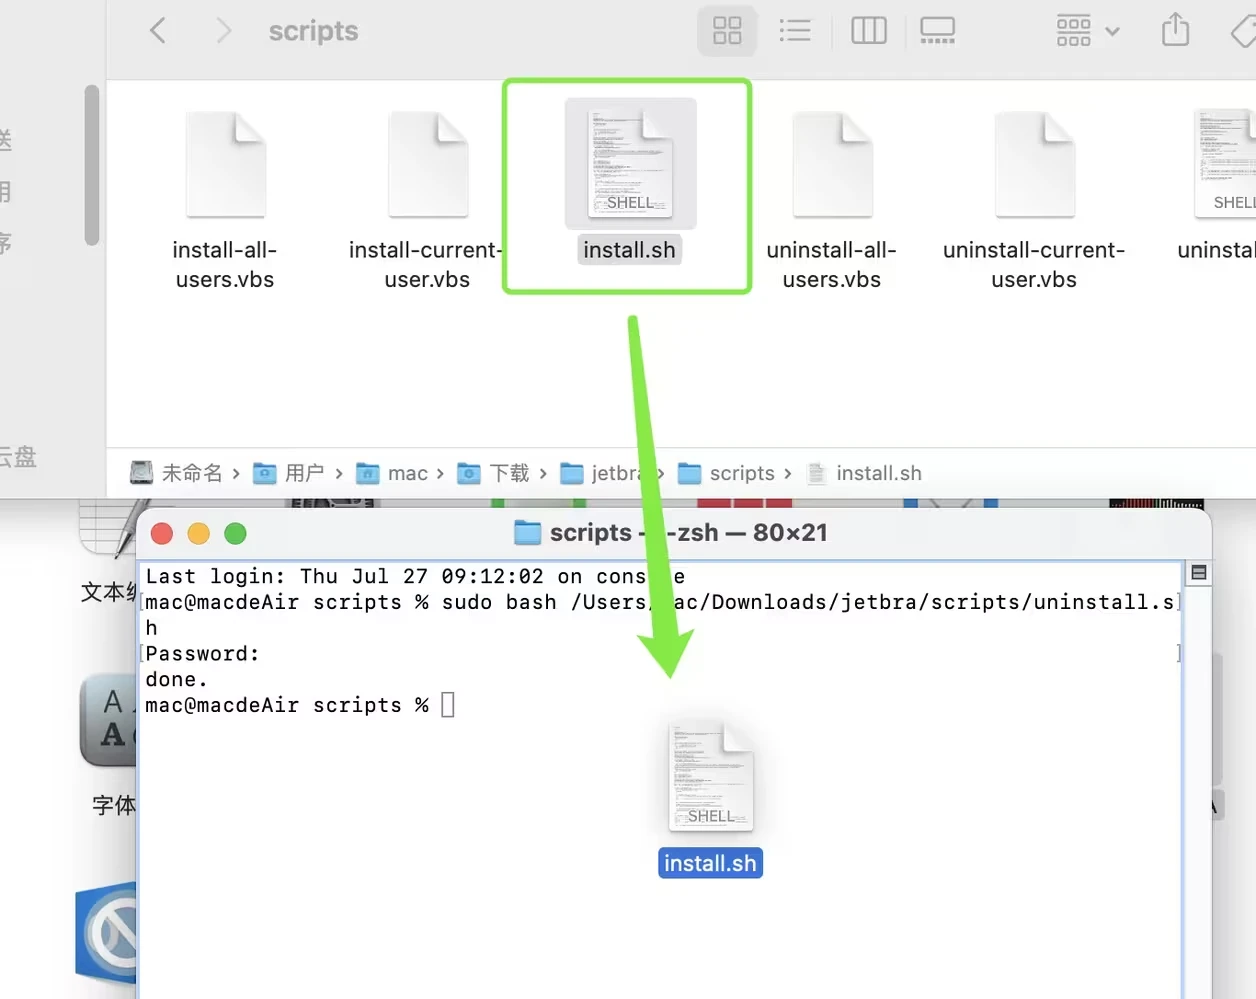Click scripts folder in path bar
This screenshot has width=1256, height=999.
coord(727,473)
